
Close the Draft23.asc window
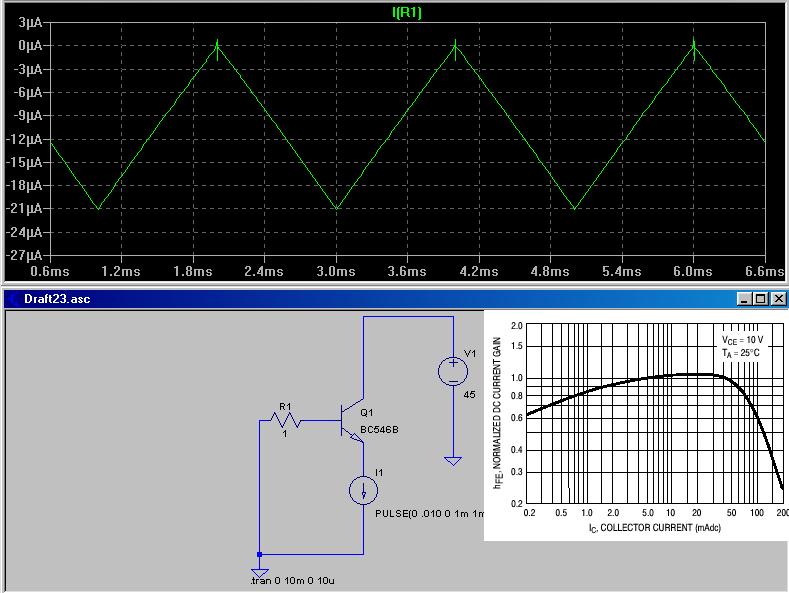778,299
